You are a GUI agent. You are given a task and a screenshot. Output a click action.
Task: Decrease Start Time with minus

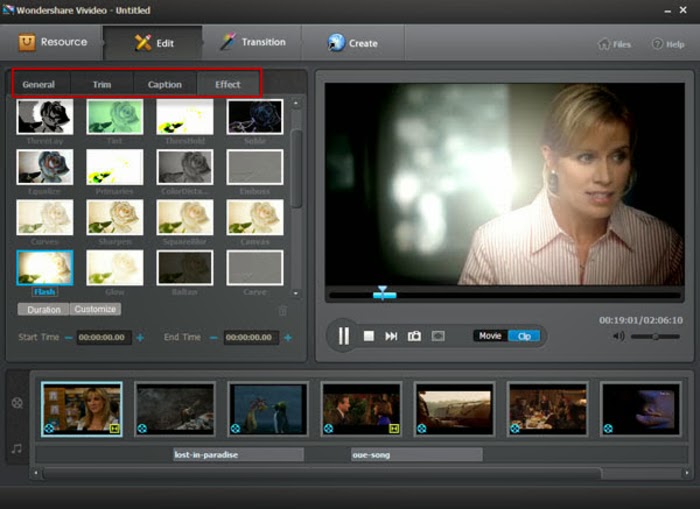[68, 338]
